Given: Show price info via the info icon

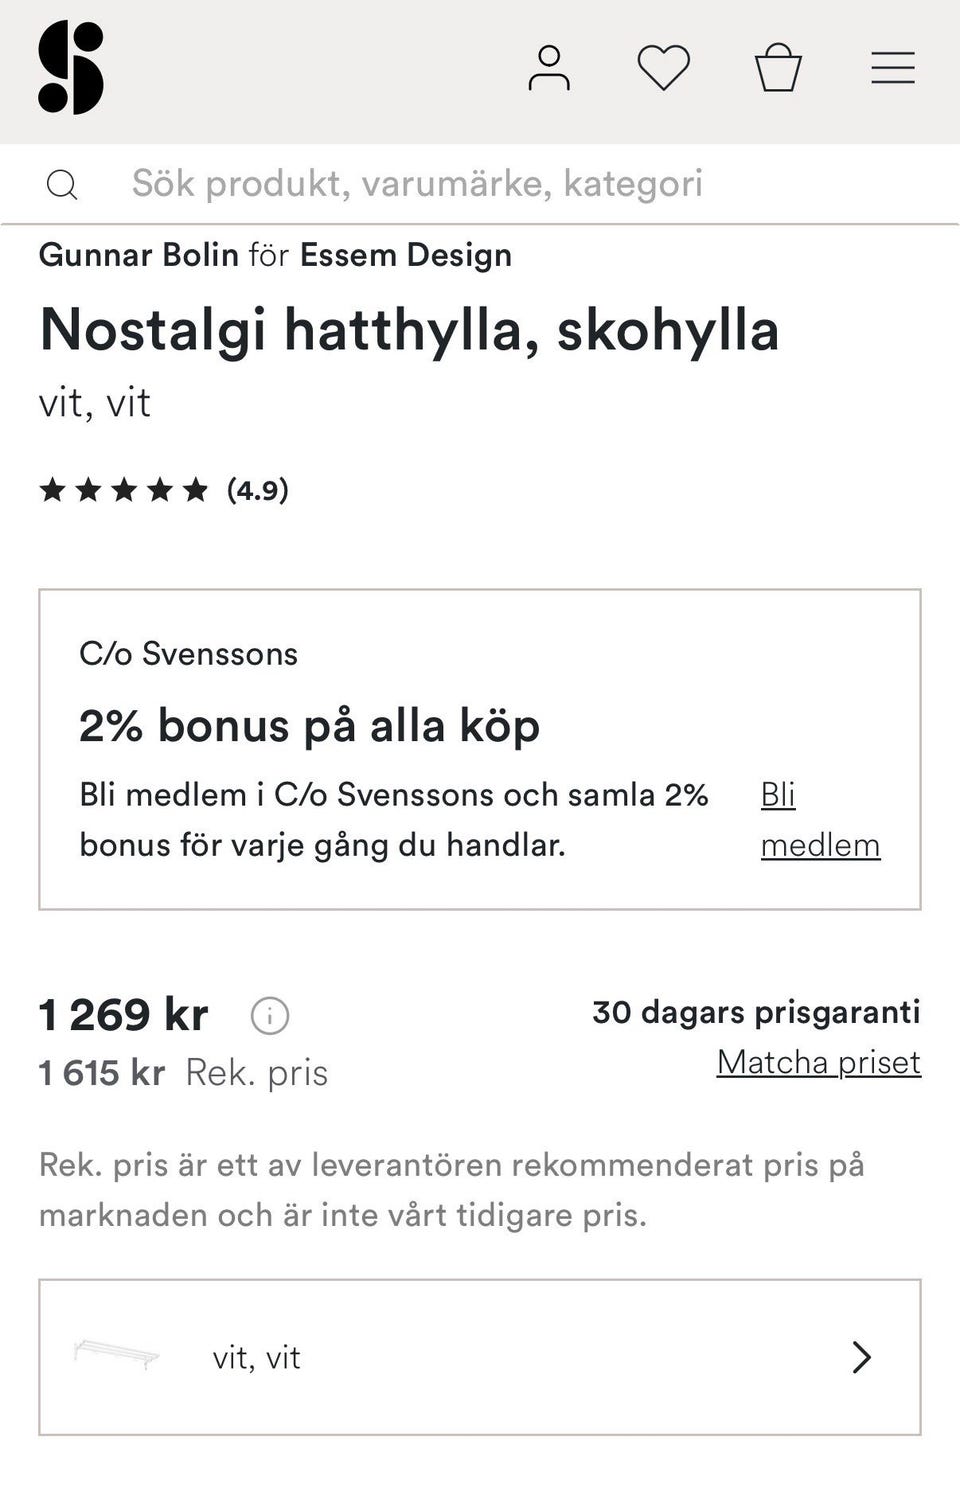Looking at the screenshot, I should [270, 1016].
